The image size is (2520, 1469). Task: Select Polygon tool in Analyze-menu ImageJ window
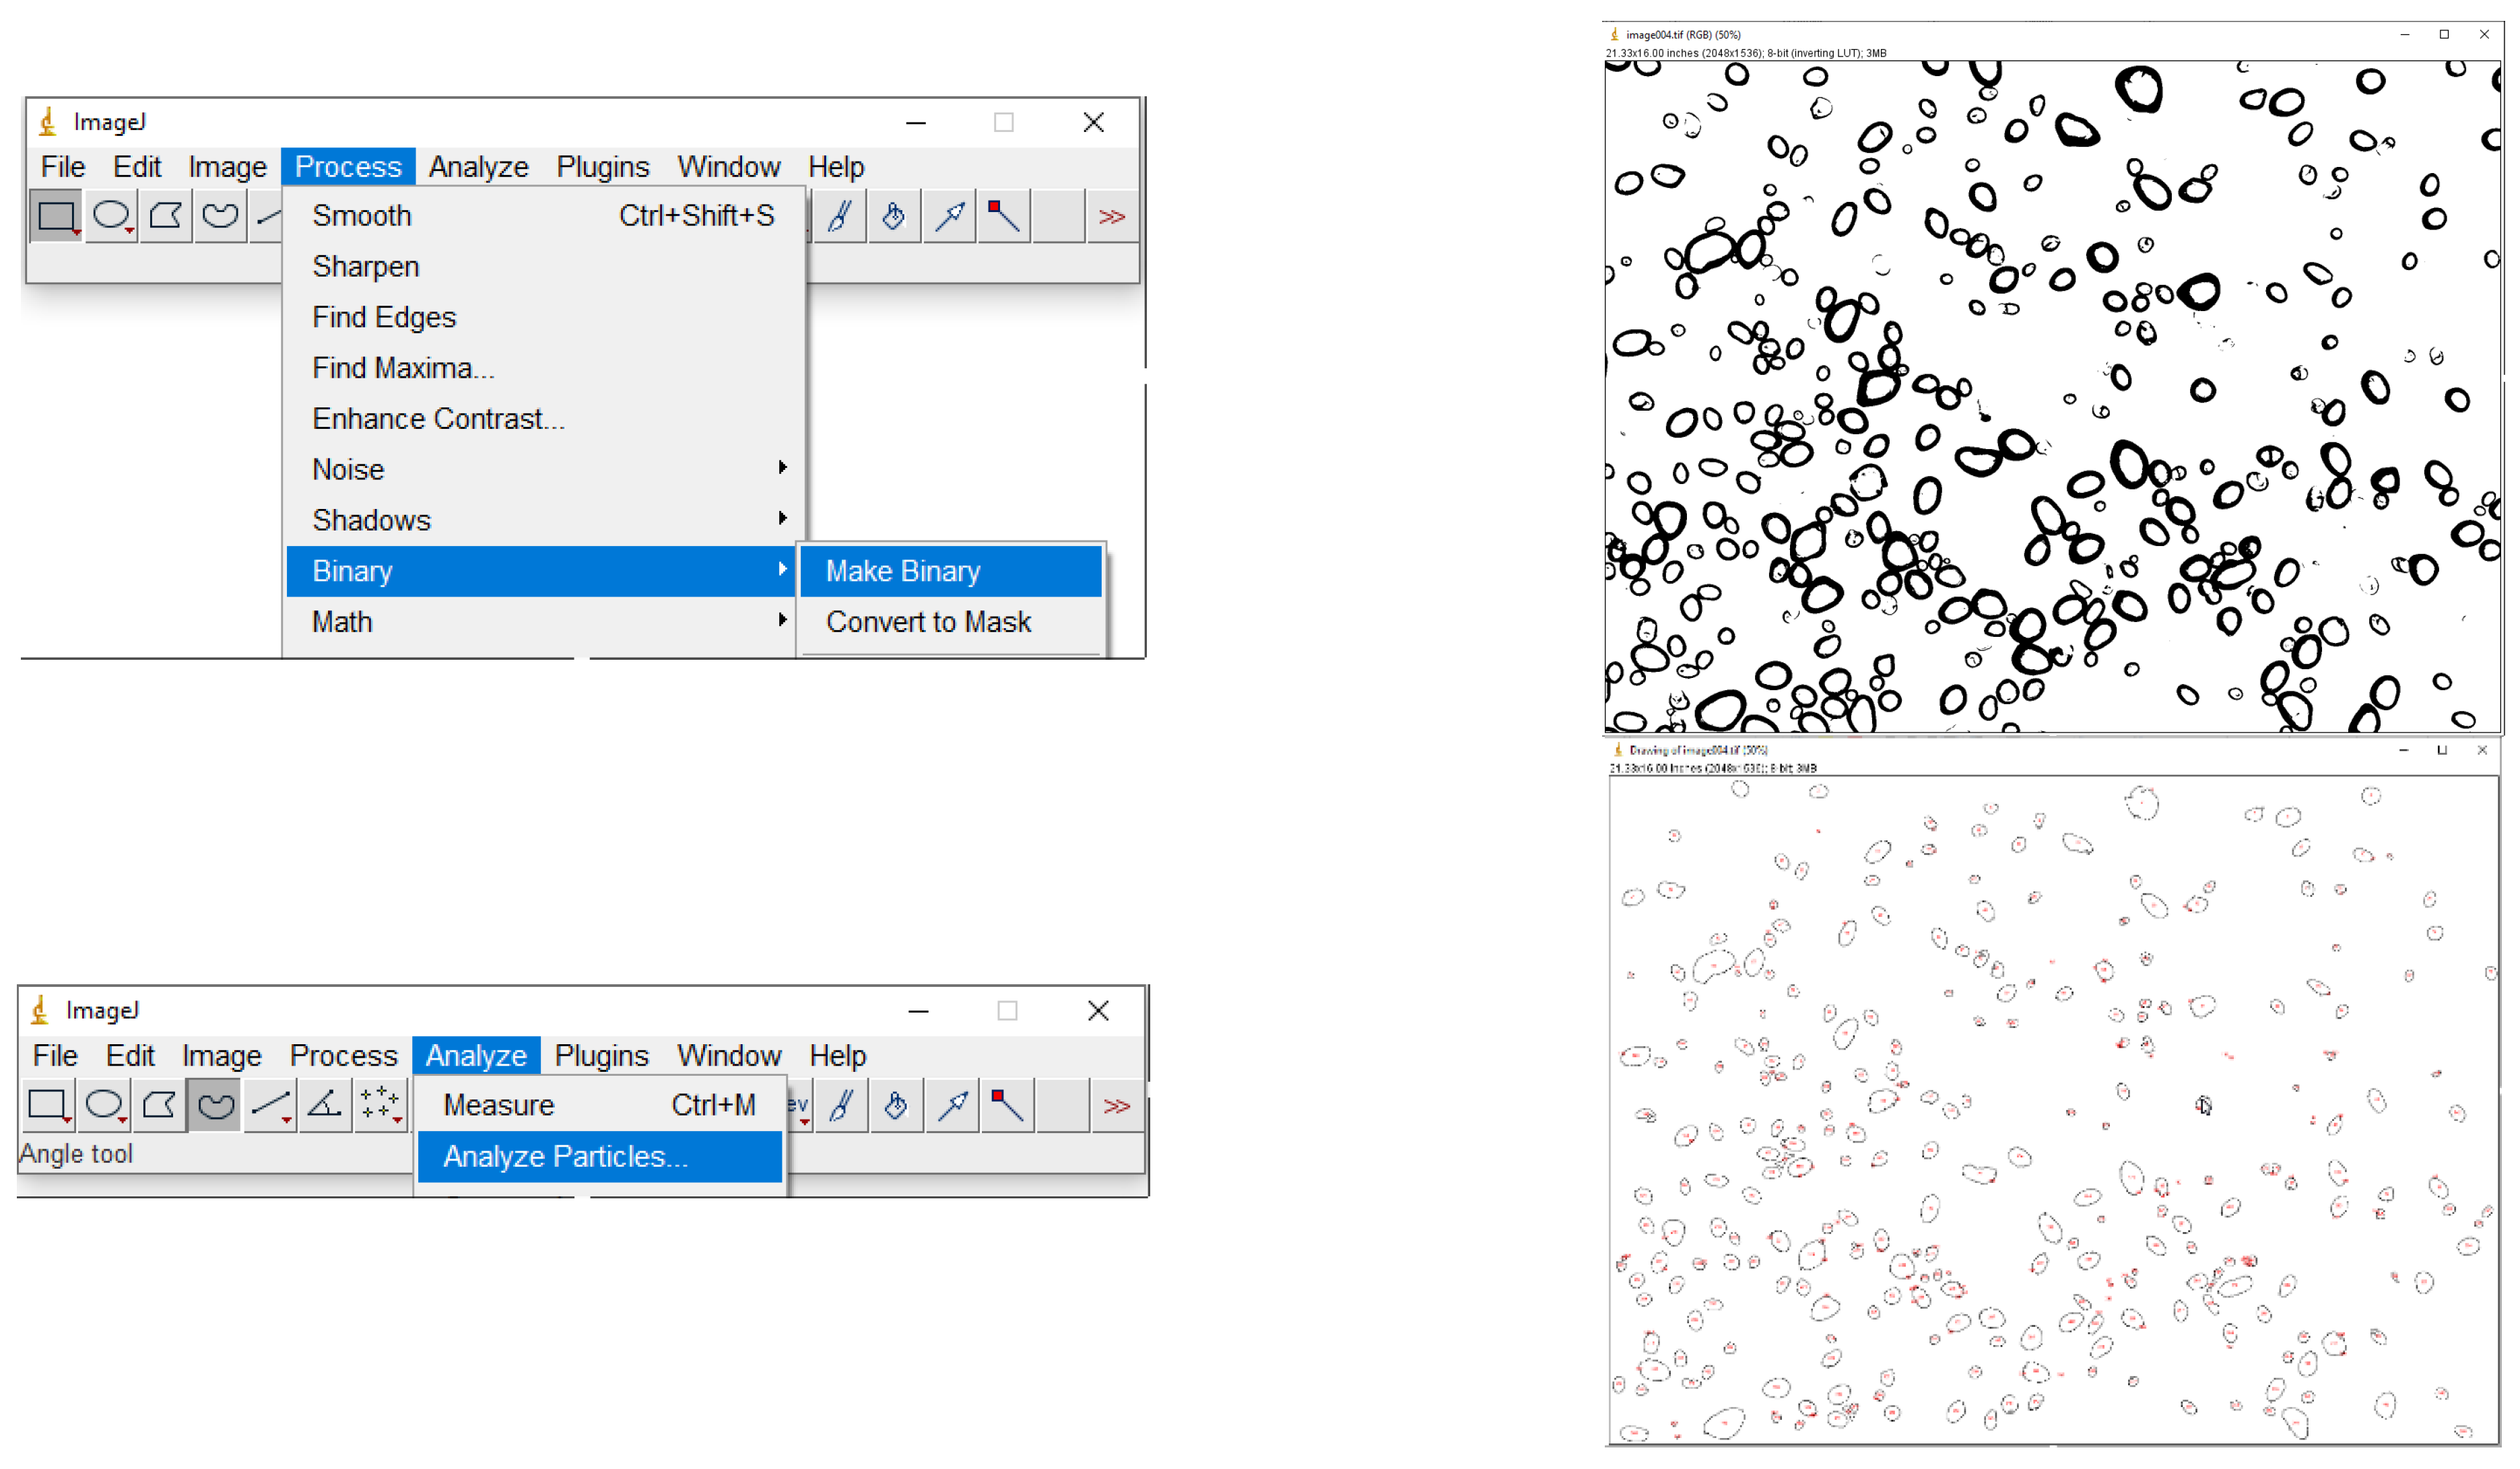tap(159, 1105)
